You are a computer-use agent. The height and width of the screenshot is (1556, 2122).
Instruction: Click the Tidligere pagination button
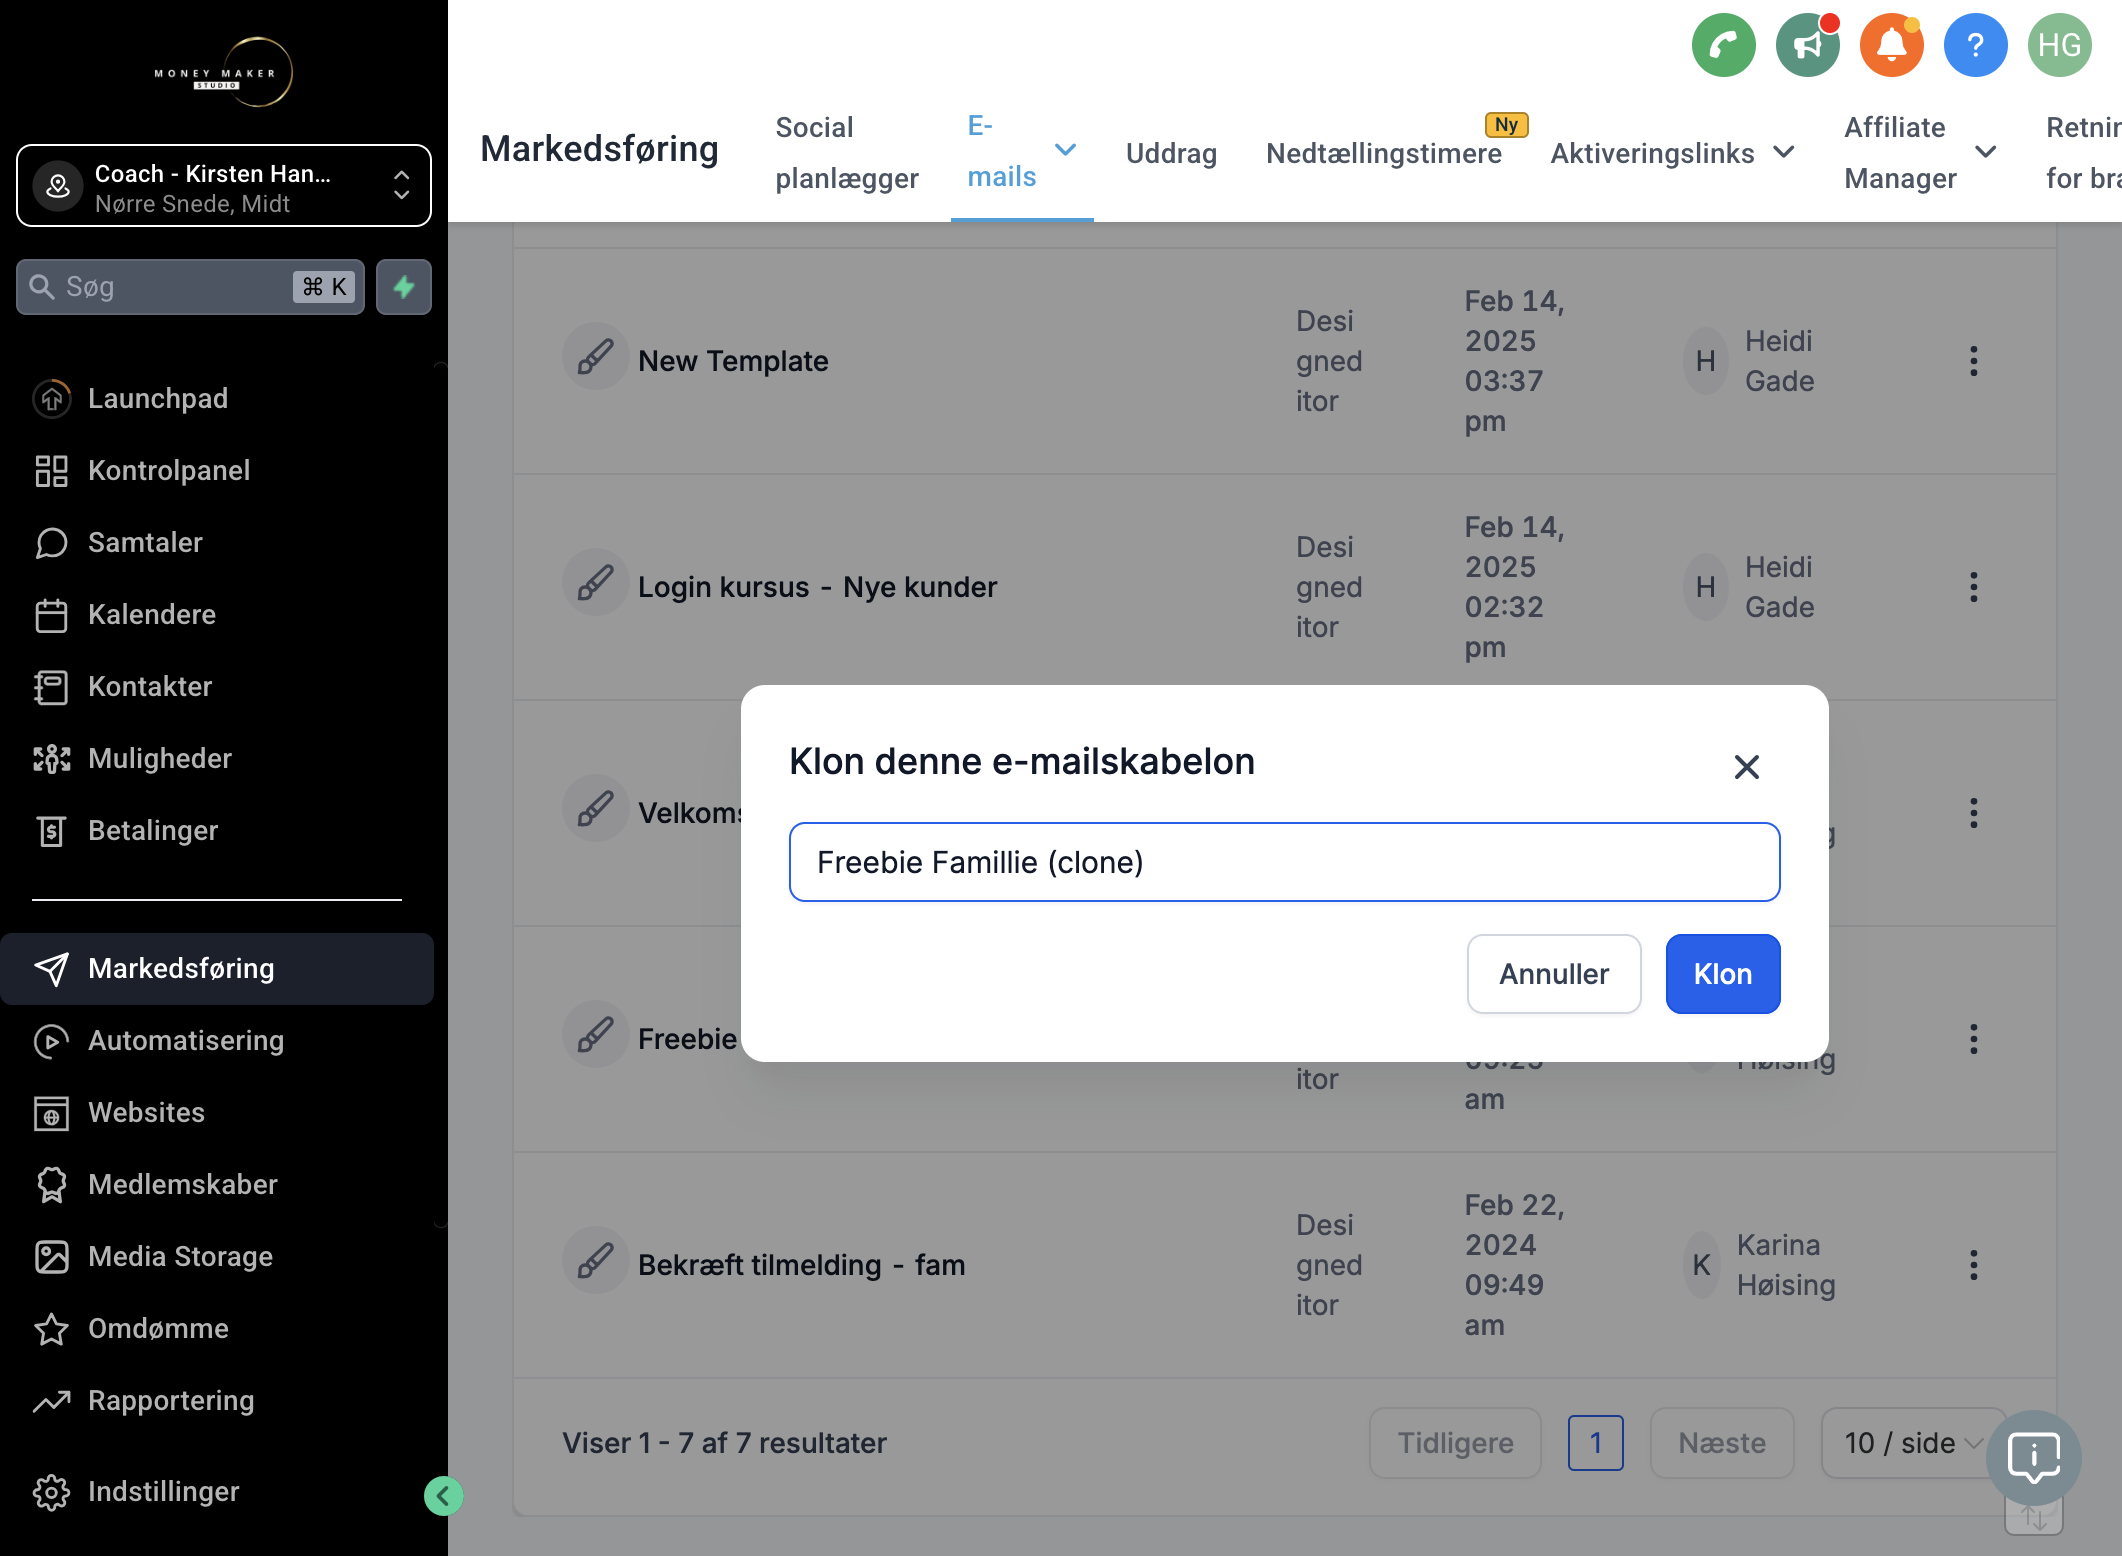pos(1455,1443)
